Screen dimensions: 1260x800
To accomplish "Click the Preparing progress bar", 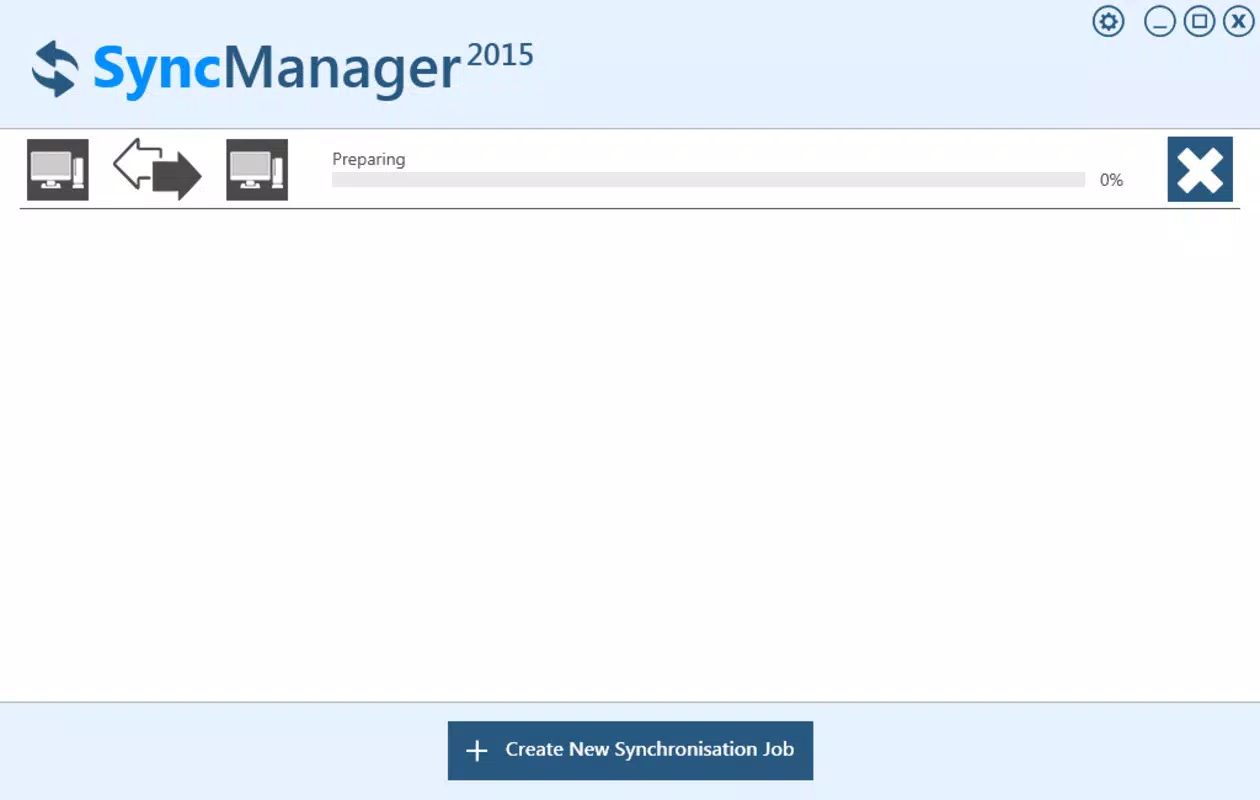I will tap(708, 180).
